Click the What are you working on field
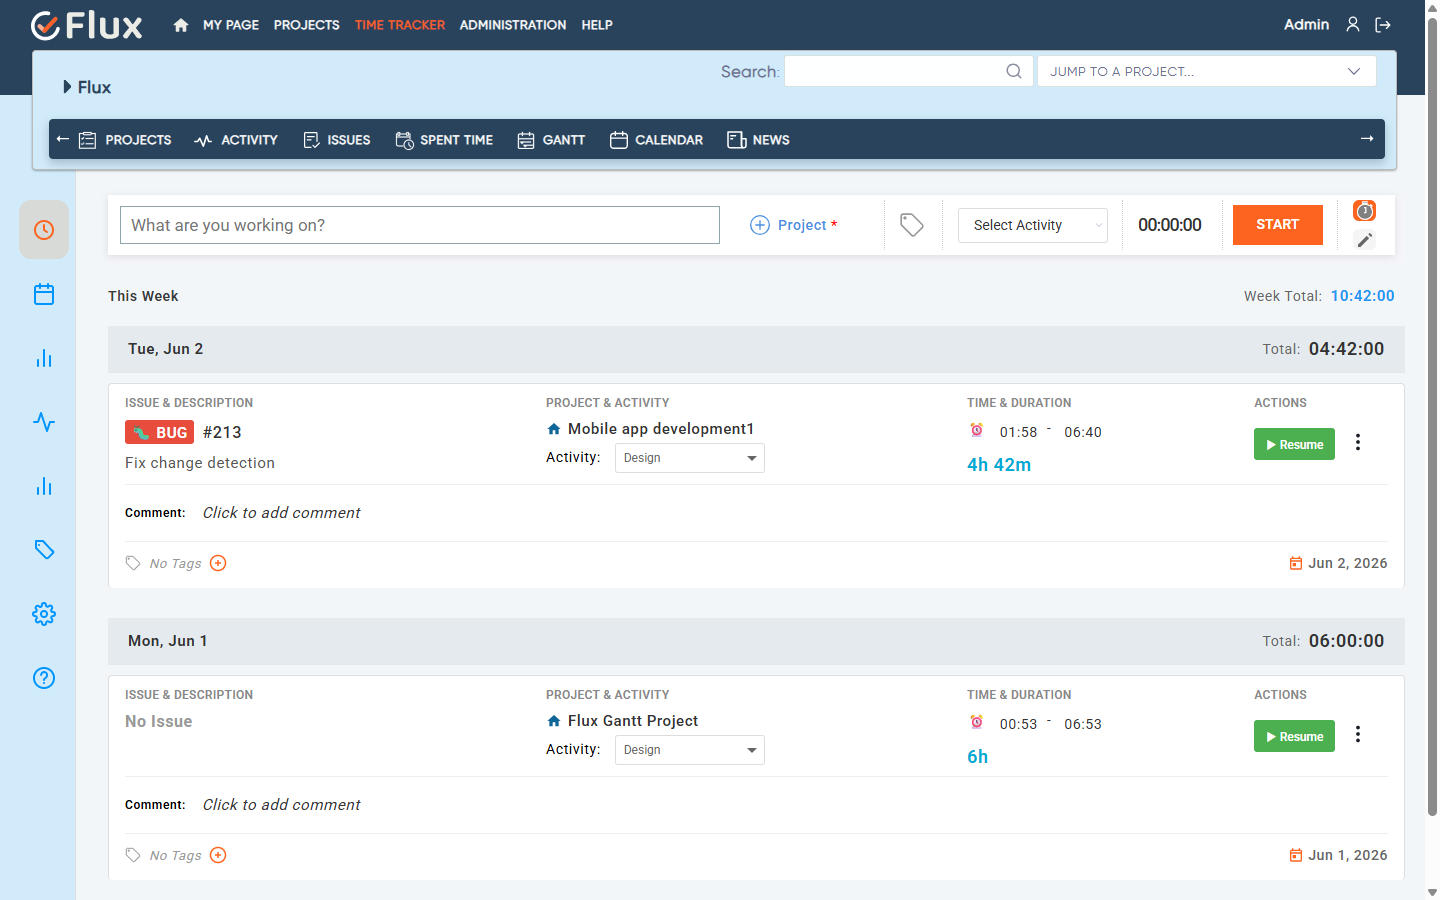 [420, 225]
